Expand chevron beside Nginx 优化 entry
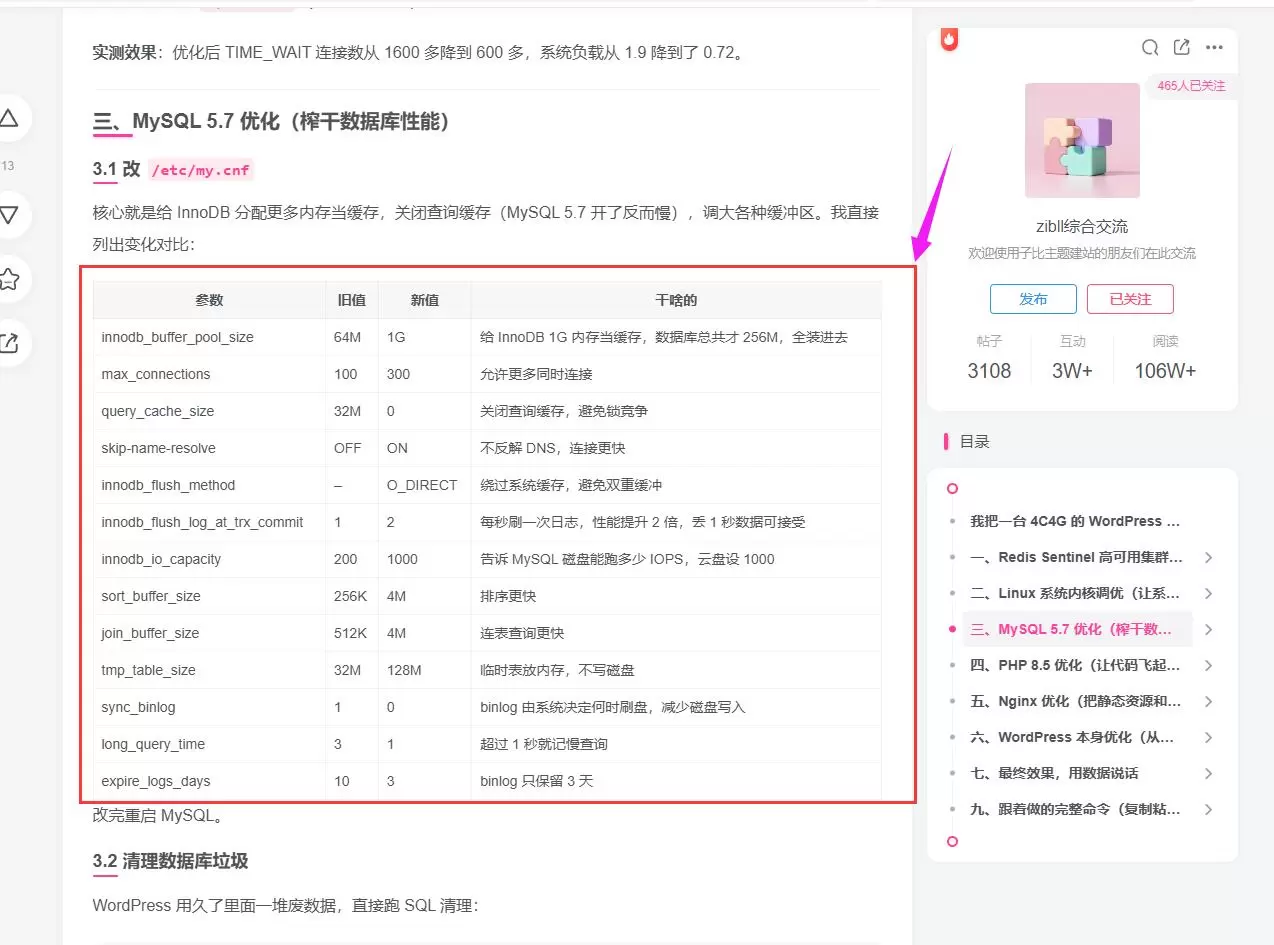The width and height of the screenshot is (1274, 945). click(1209, 701)
